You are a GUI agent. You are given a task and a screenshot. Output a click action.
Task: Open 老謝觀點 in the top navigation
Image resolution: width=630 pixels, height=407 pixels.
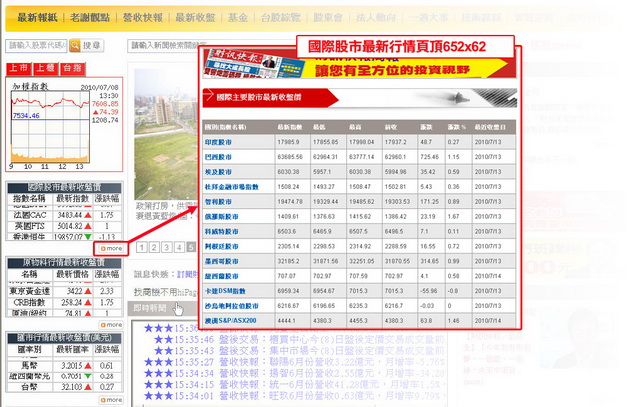(90, 17)
